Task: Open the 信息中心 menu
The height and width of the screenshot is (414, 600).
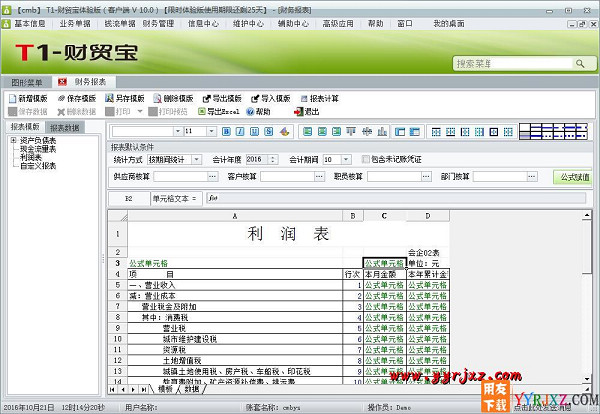Action: click(203, 24)
